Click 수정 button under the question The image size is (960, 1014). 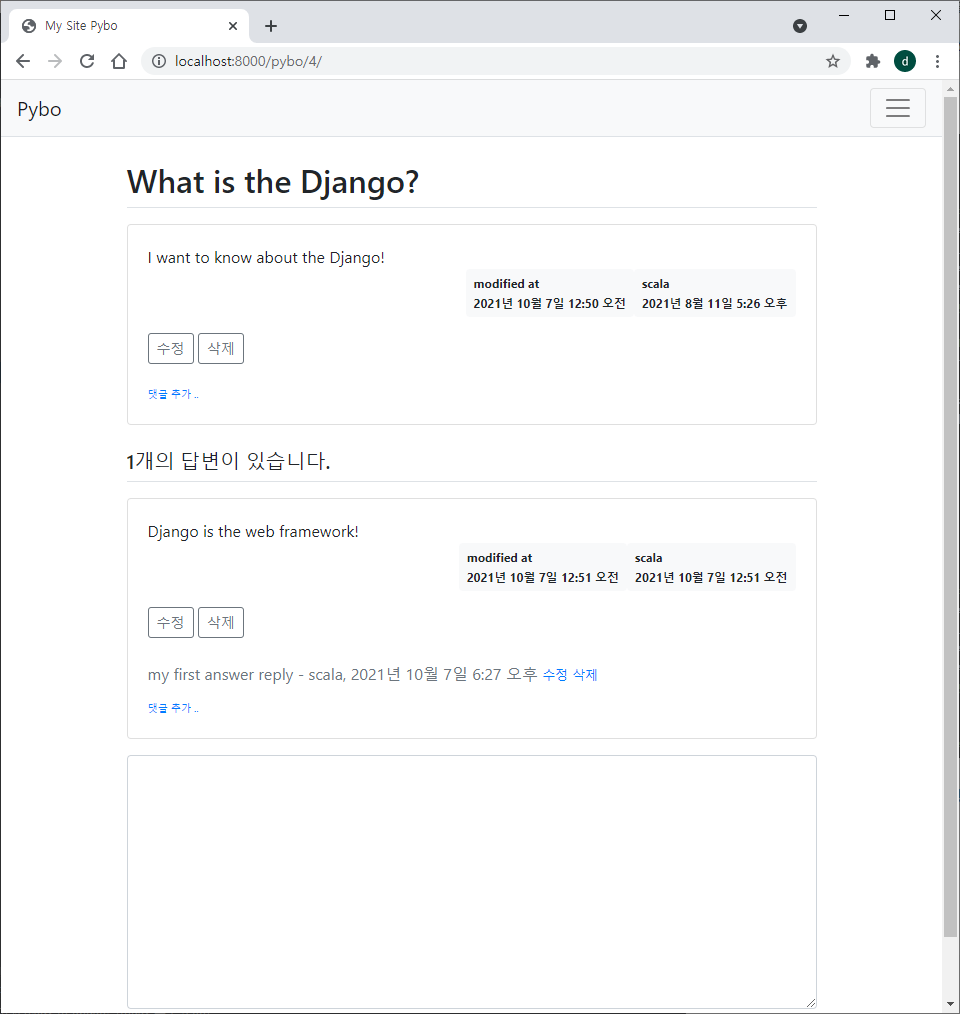[x=171, y=349]
